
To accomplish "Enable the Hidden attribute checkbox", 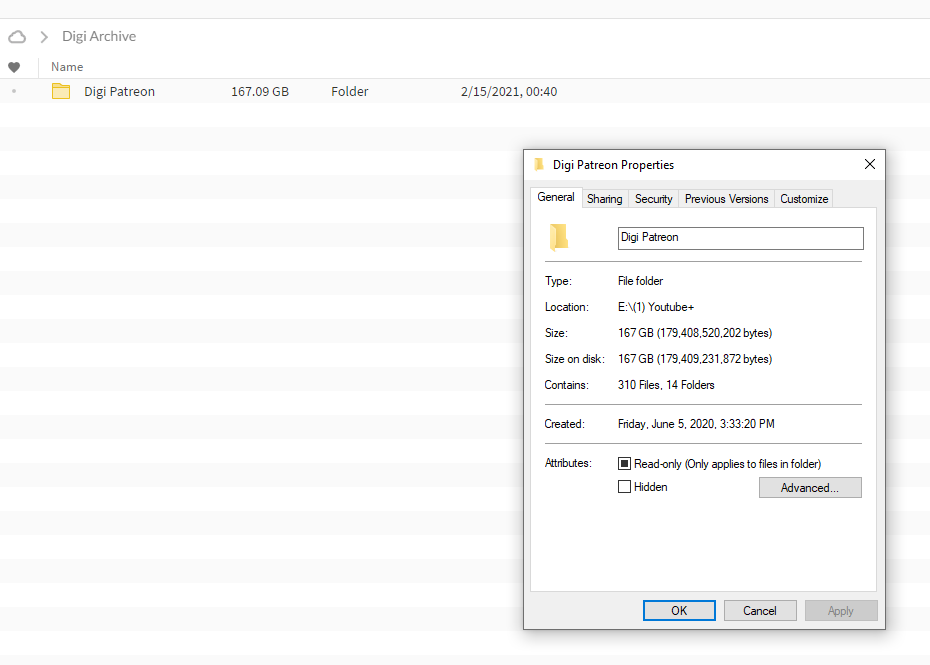I will pyautogui.click(x=624, y=487).
